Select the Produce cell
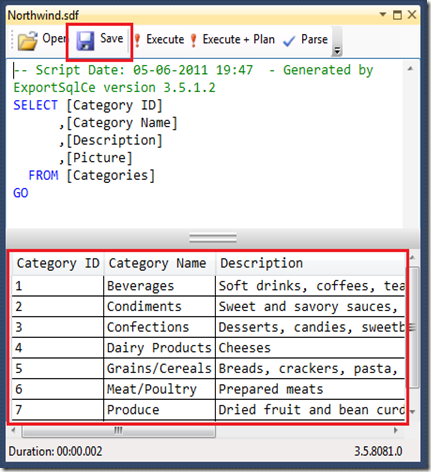Image resolution: width=431 pixels, height=472 pixels. pyautogui.click(x=160, y=410)
